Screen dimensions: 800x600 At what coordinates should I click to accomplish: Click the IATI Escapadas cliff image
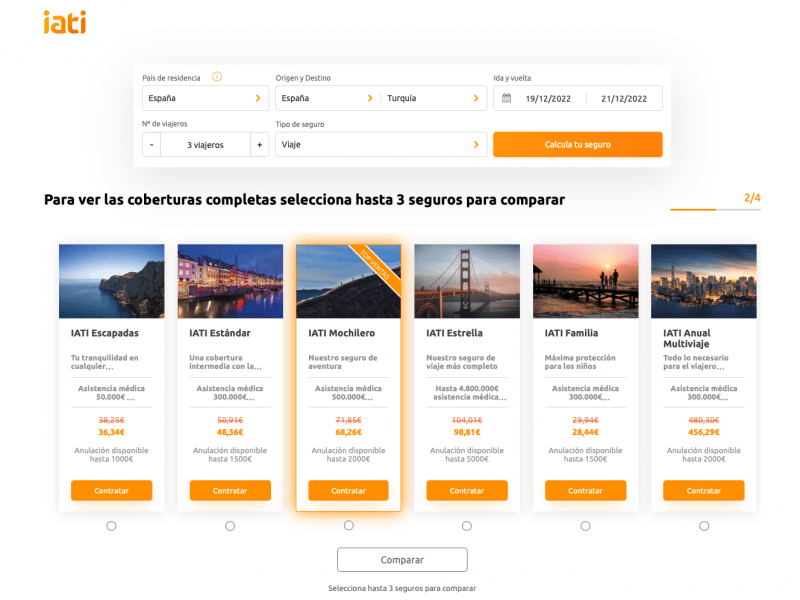111,281
